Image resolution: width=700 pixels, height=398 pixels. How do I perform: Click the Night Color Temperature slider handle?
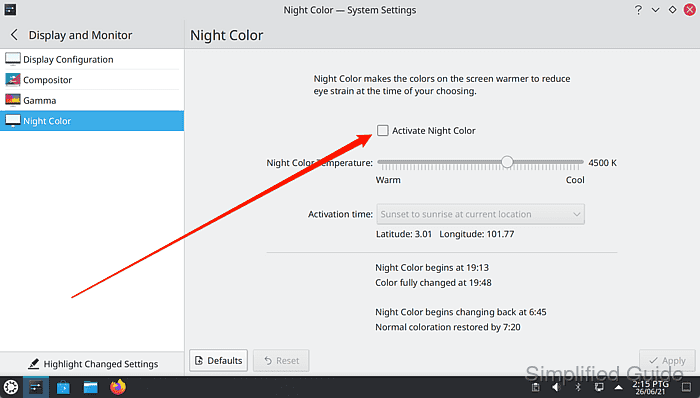click(x=507, y=162)
